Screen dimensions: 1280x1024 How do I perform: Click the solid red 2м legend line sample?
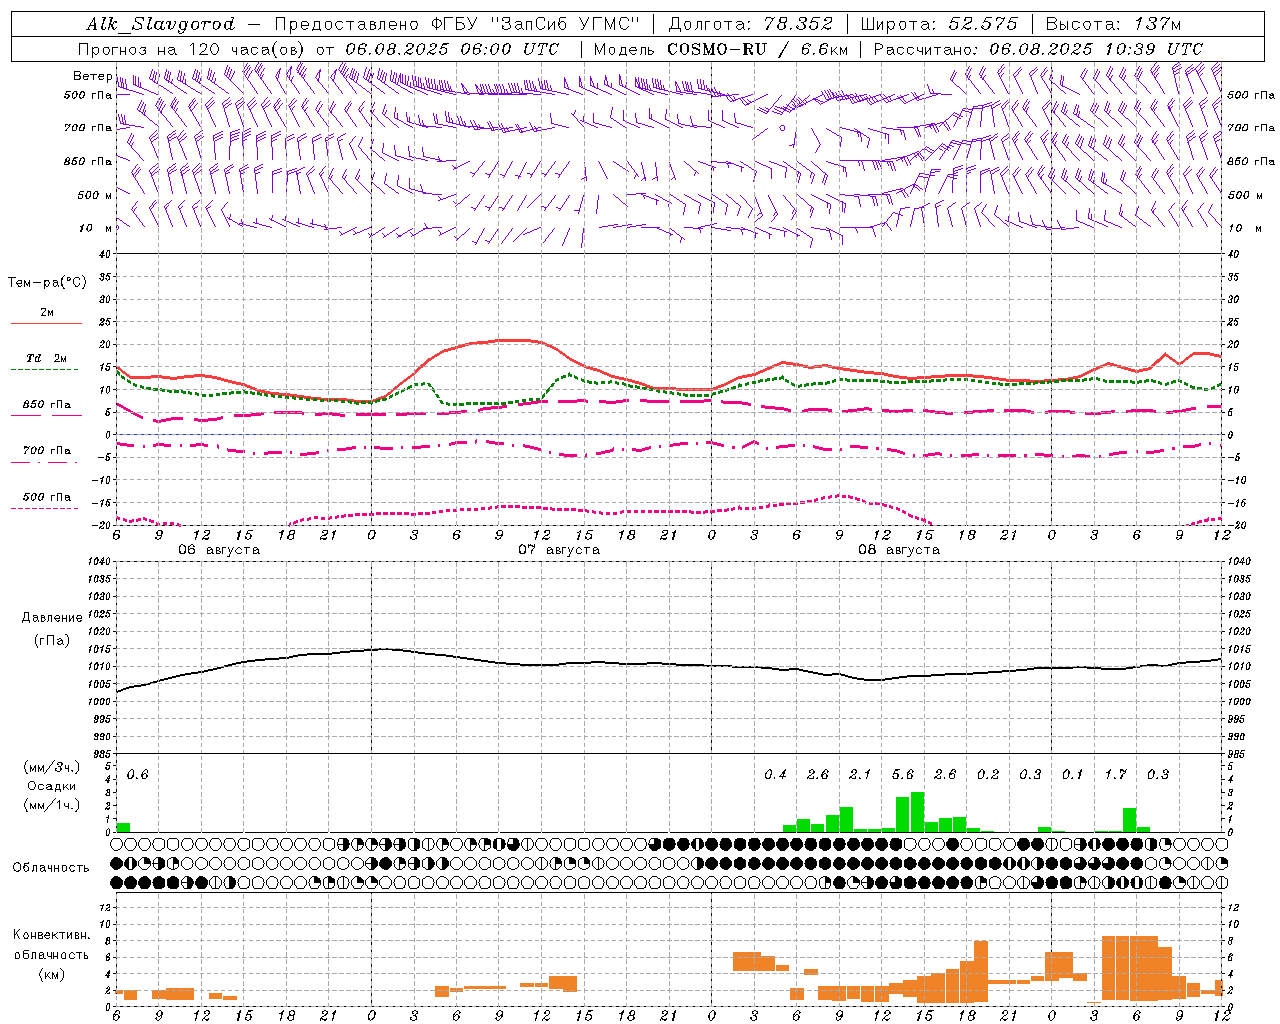pyautogui.click(x=46, y=323)
